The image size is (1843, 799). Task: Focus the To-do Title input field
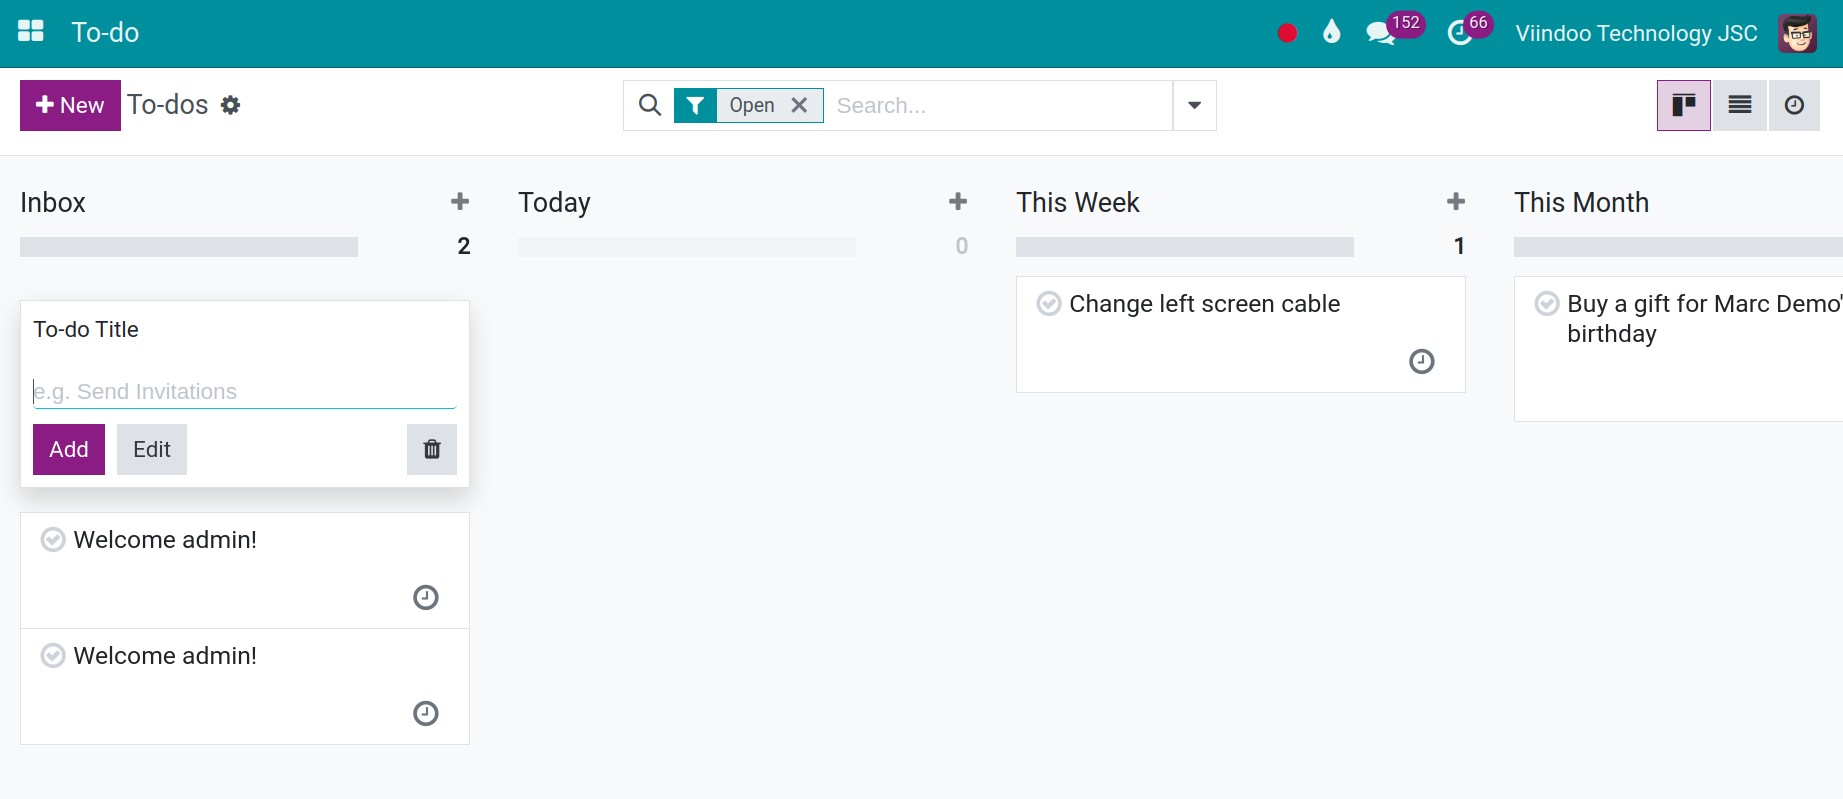point(244,391)
